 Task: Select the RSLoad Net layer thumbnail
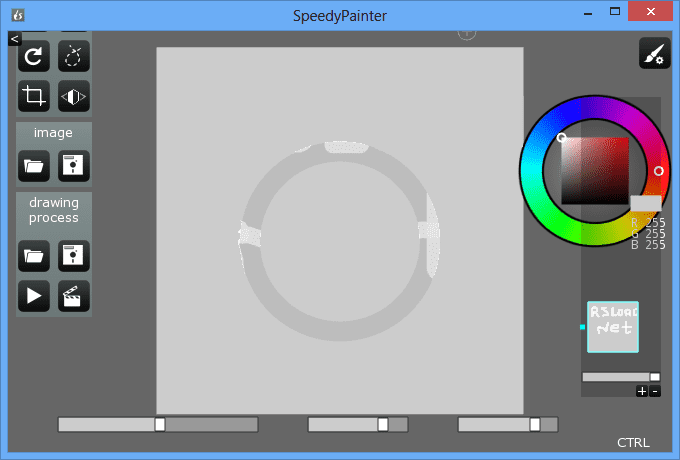612,327
